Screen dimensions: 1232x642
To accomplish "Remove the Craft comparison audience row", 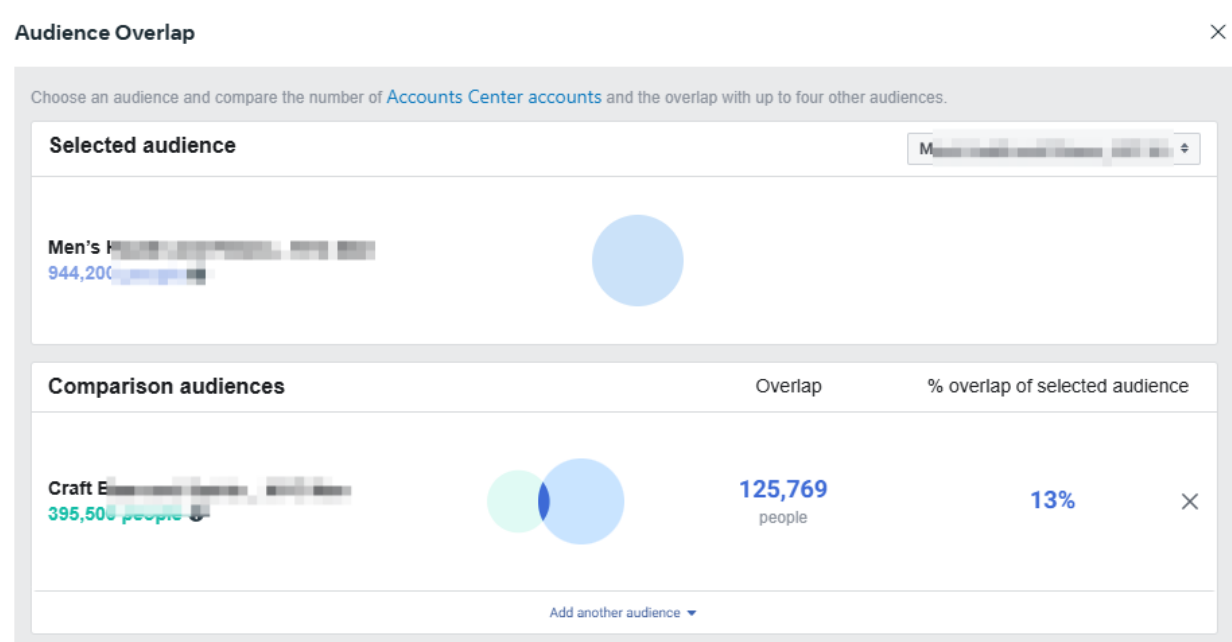I will coord(1189,501).
